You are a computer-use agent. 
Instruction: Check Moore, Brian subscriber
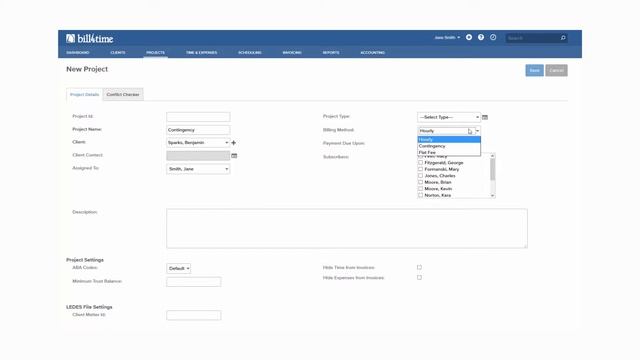pos(420,182)
